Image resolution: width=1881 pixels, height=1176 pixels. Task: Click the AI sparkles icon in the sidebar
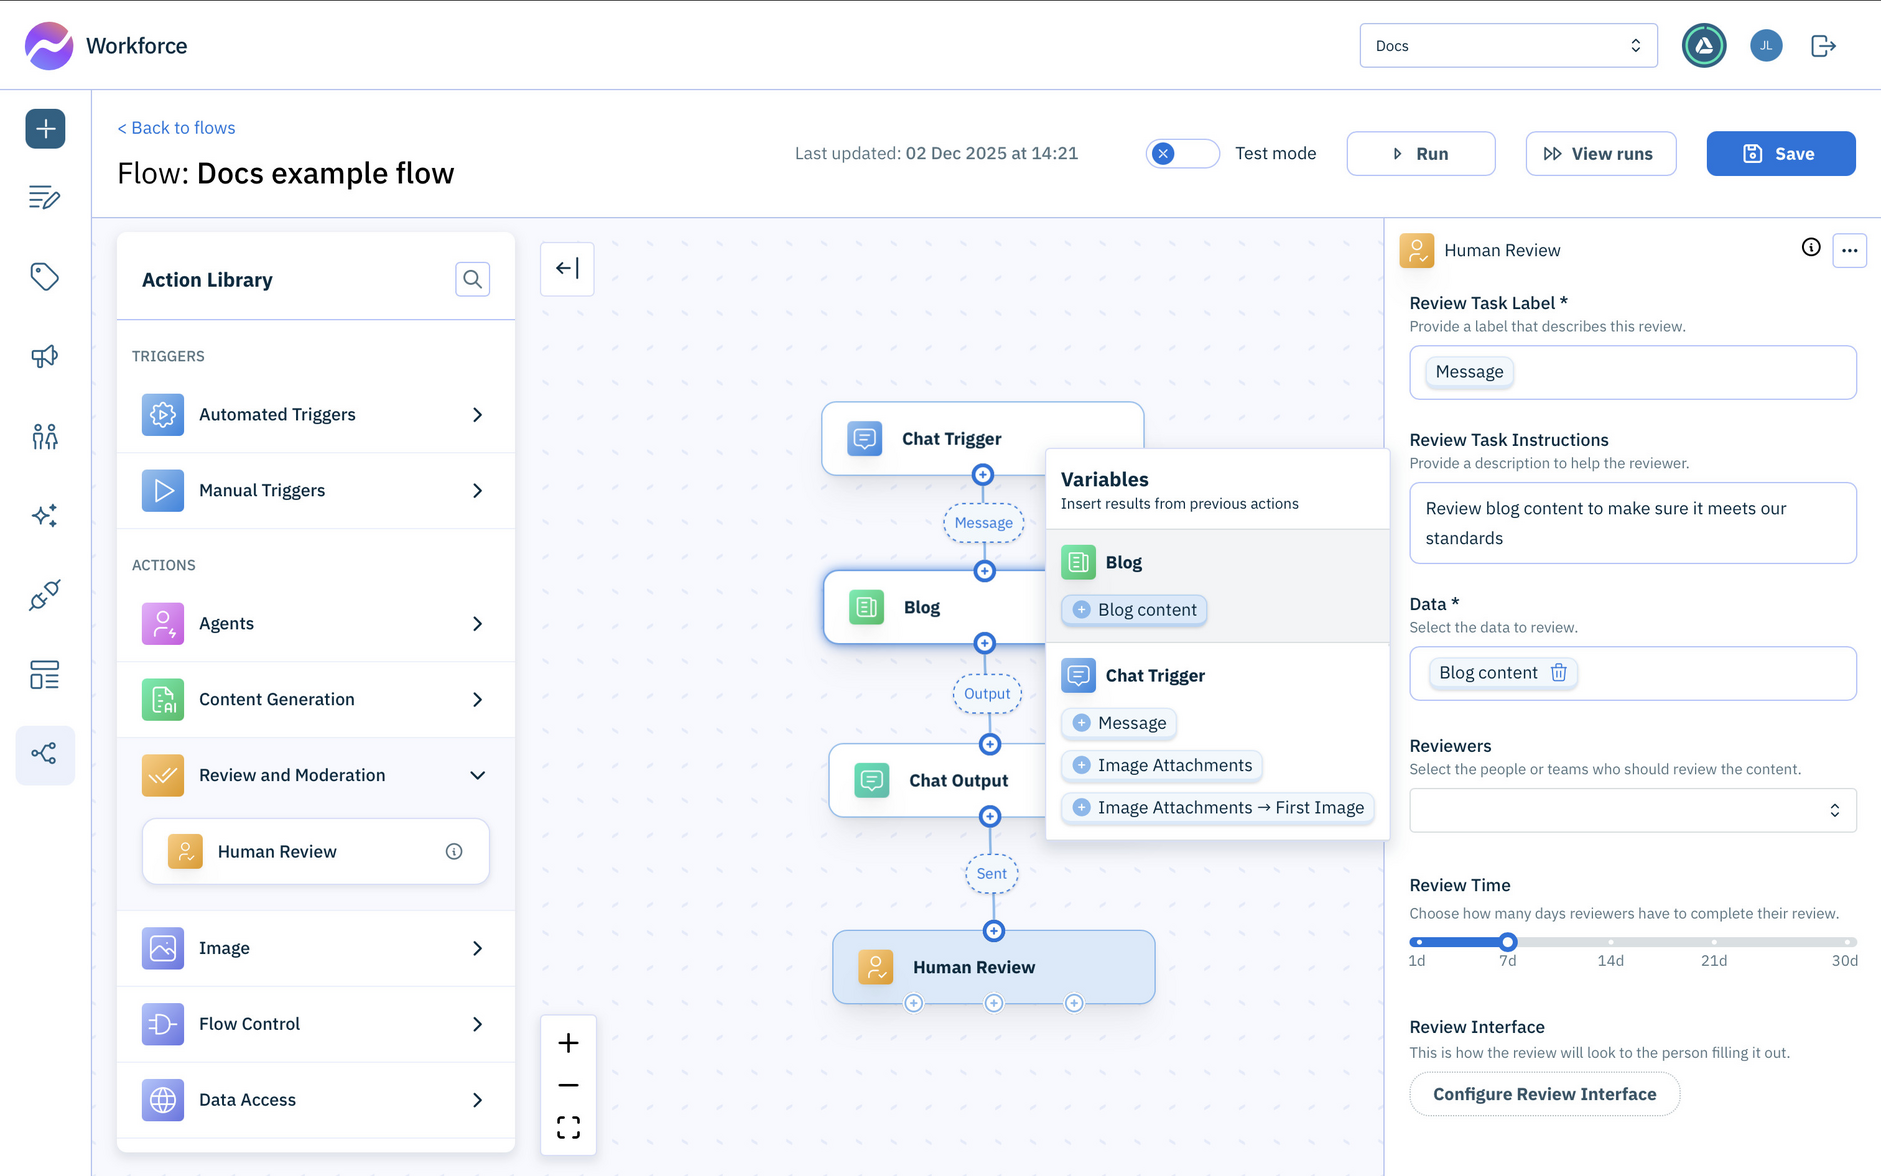tap(45, 515)
